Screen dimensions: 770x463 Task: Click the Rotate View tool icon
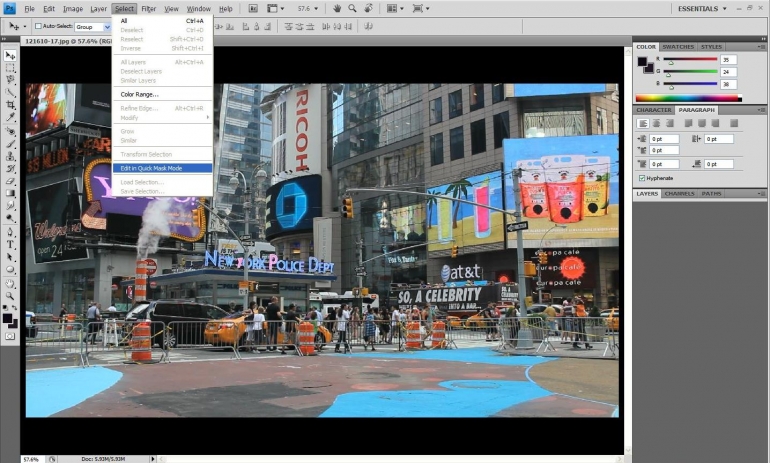point(368,8)
